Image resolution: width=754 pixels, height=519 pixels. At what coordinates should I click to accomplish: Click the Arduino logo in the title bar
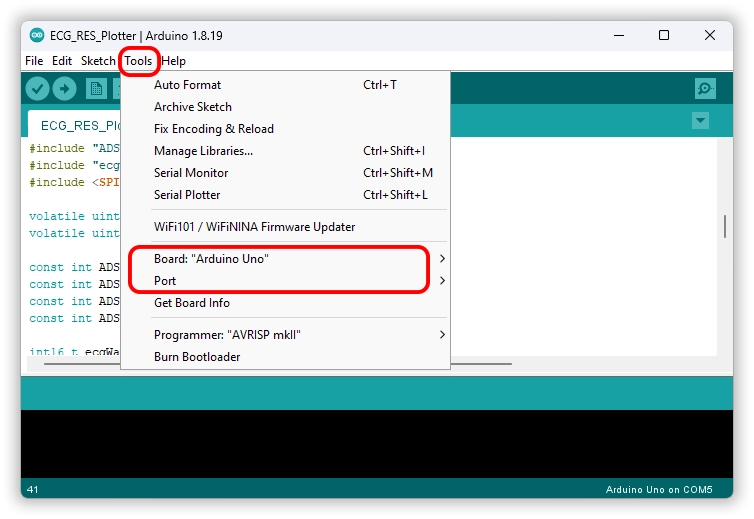click(x=37, y=35)
